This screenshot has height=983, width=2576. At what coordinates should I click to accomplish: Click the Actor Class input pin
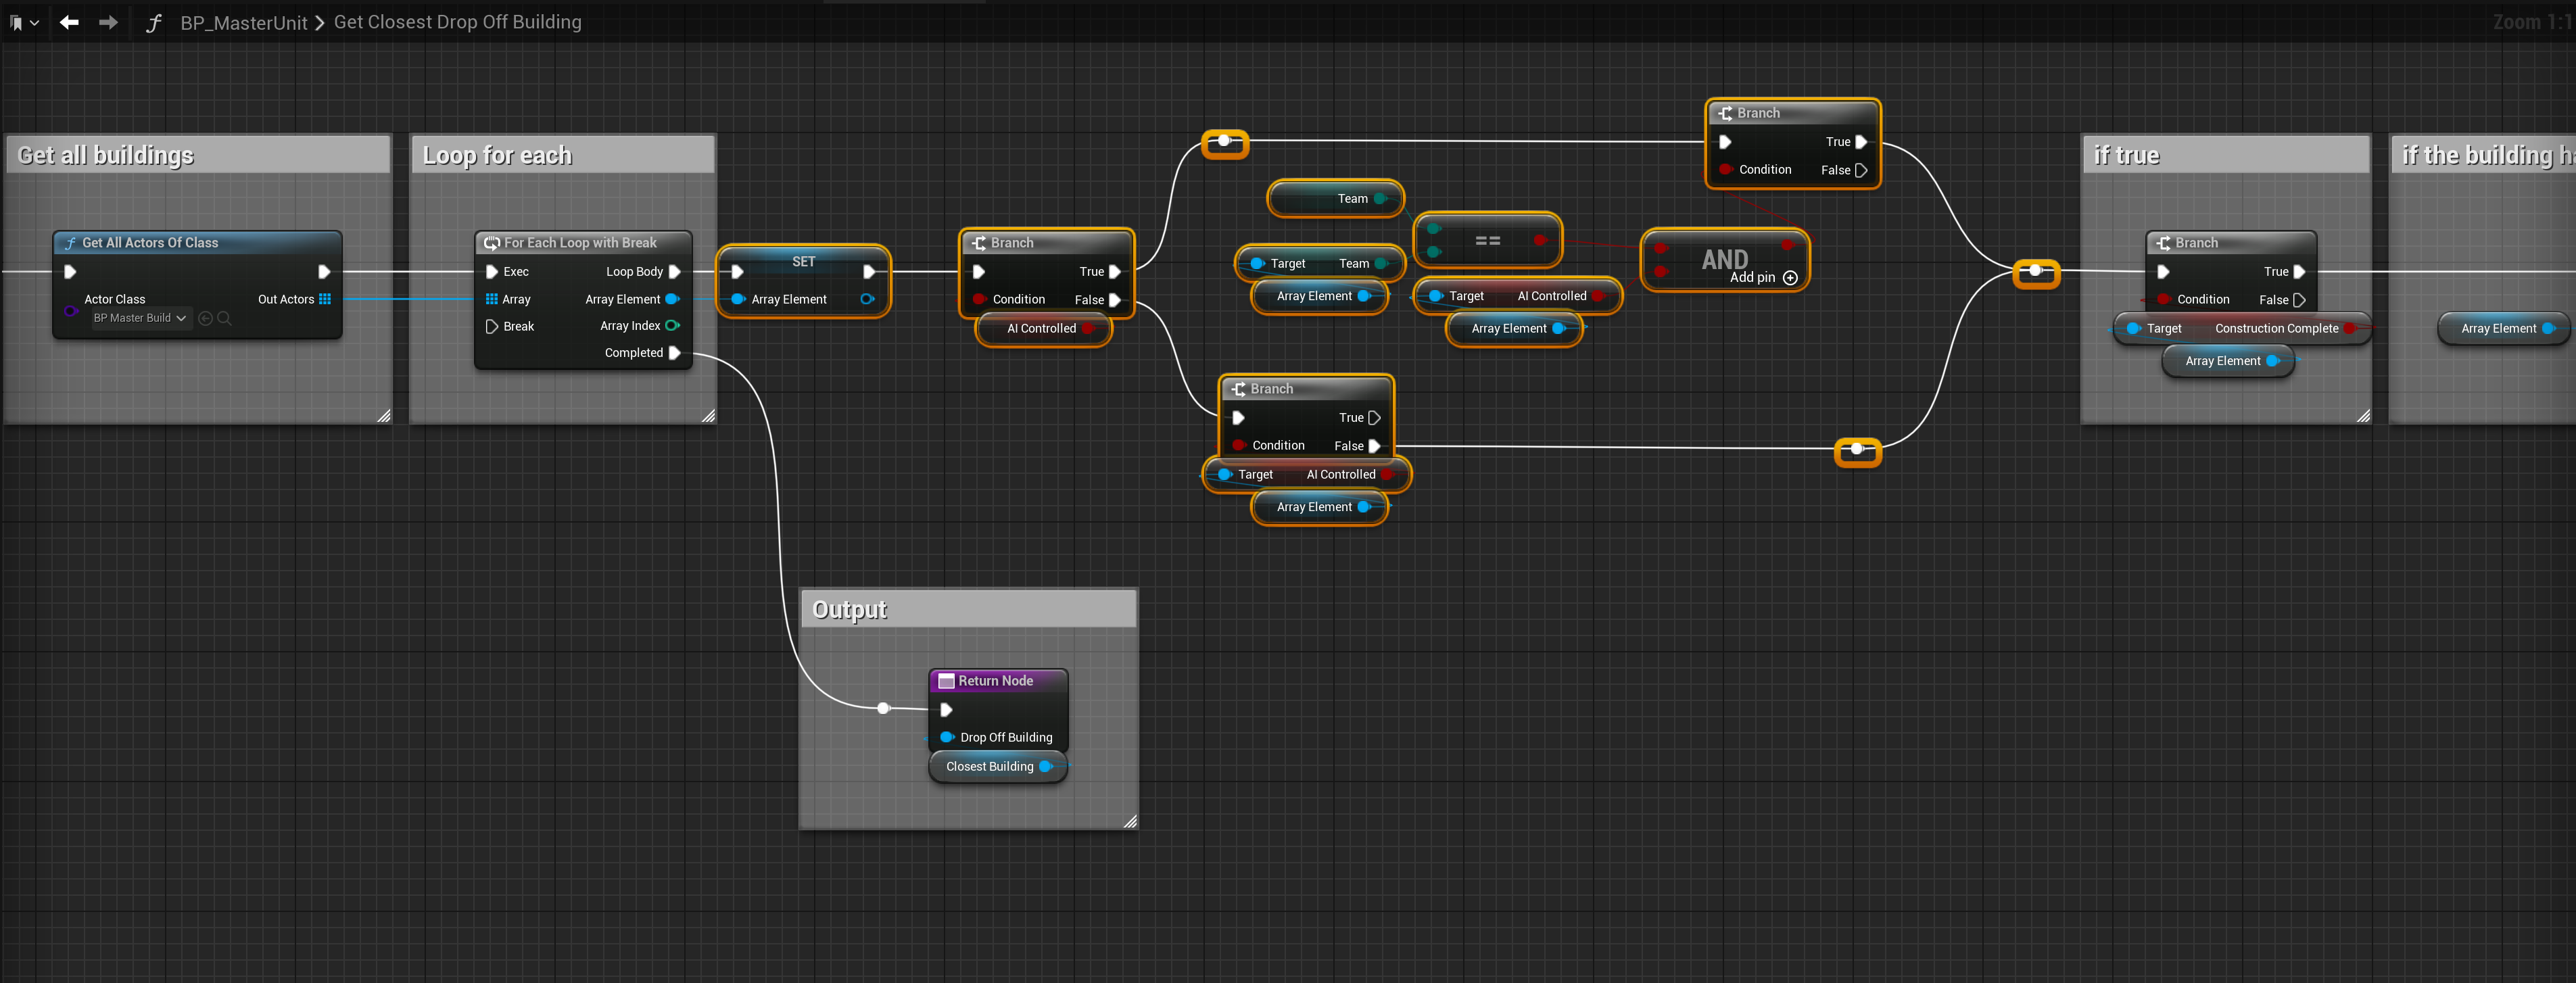[x=70, y=310]
